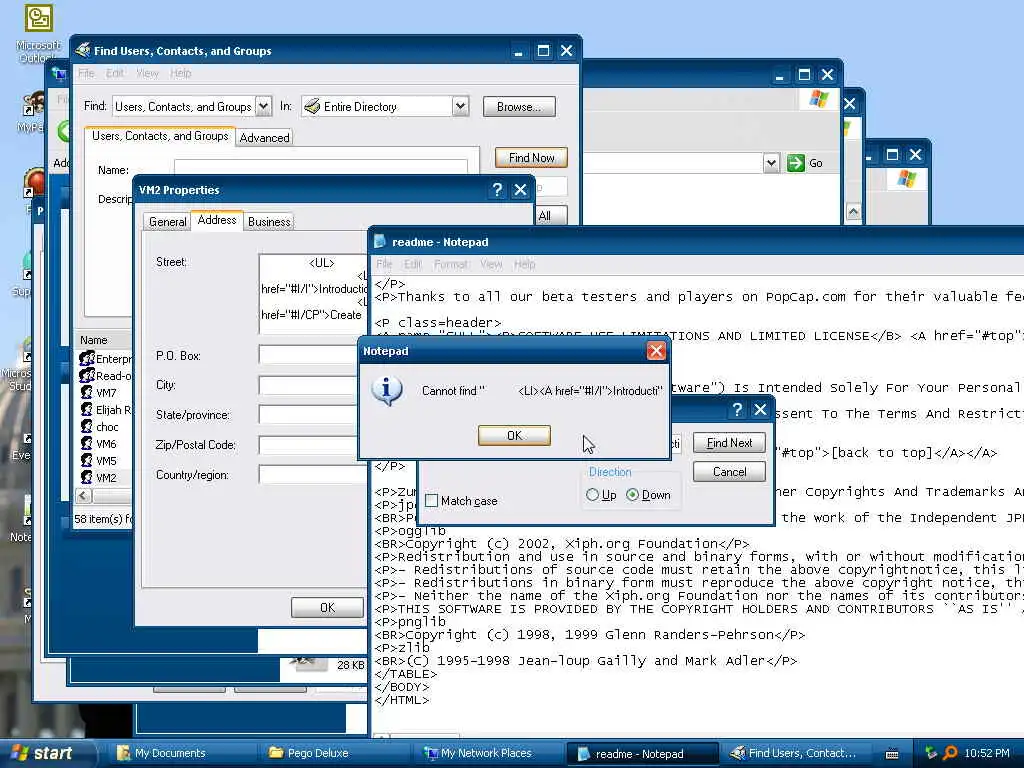Expand the address bar dropdown beside Go

pyautogui.click(x=771, y=163)
